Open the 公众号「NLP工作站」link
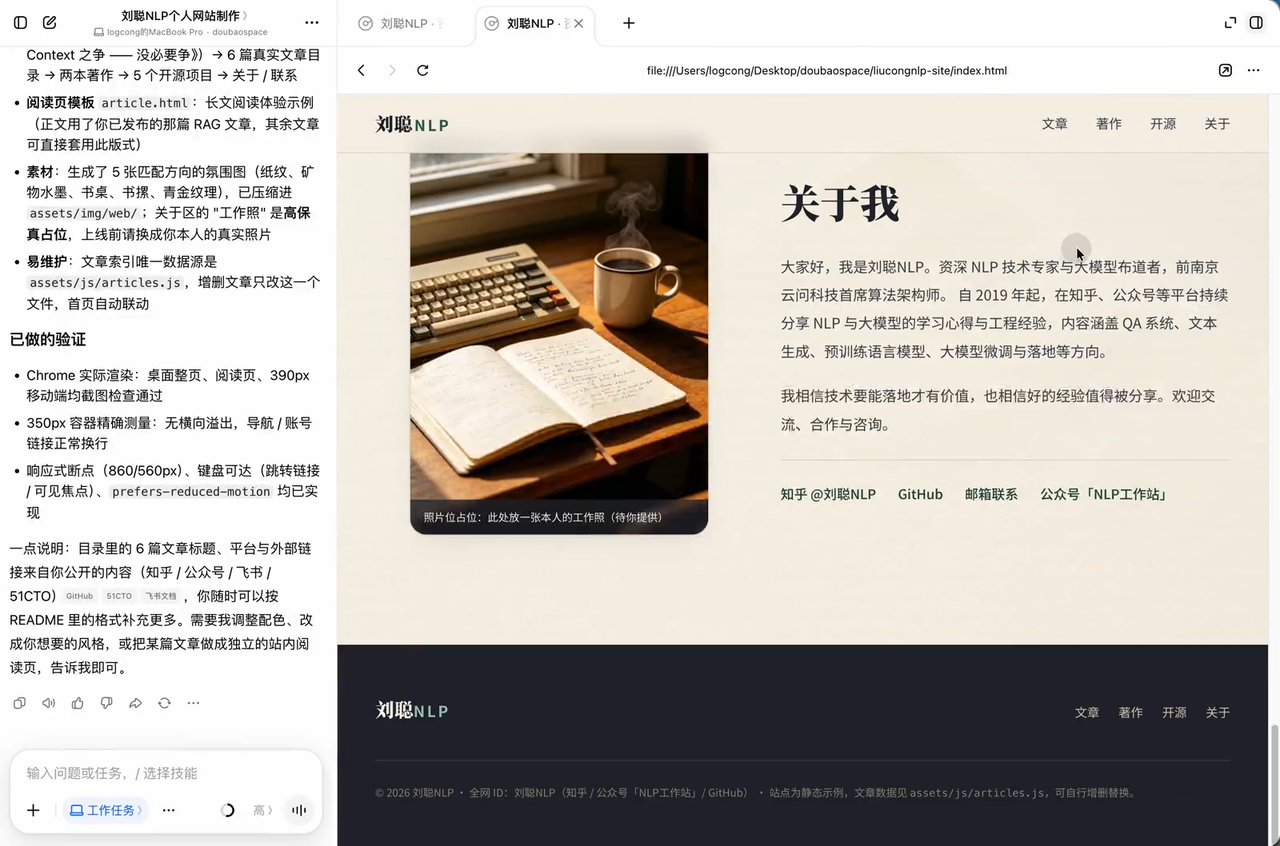1280x846 pixels. (1104, 494)
